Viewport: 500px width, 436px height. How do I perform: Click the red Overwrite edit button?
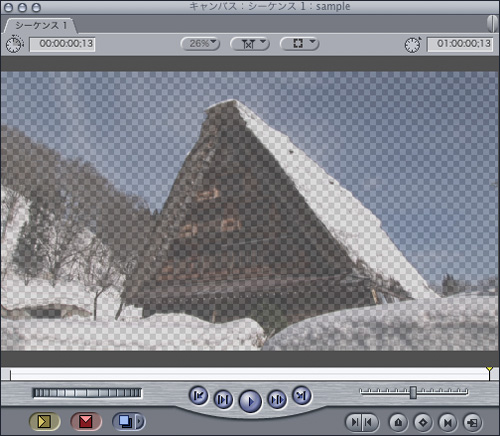click(x=86, y=422)
